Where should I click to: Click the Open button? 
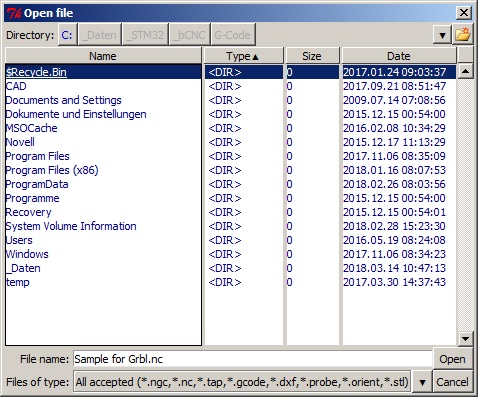coord(452,359)
